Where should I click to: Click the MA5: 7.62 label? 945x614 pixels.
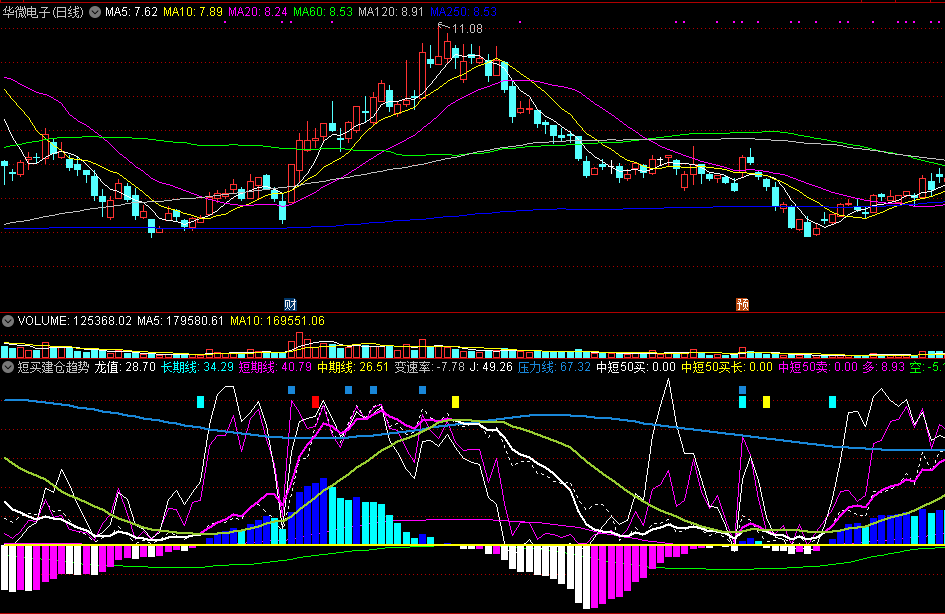131,12
